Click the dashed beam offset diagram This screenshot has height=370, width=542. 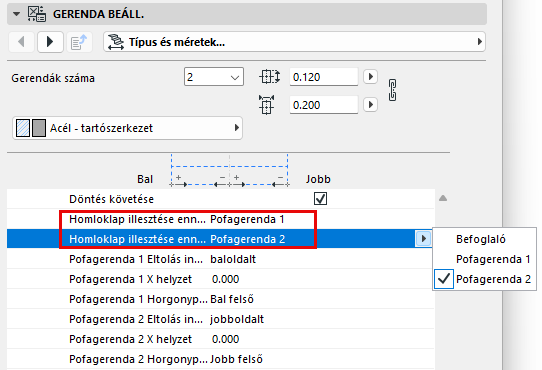[x=230, y=171]
